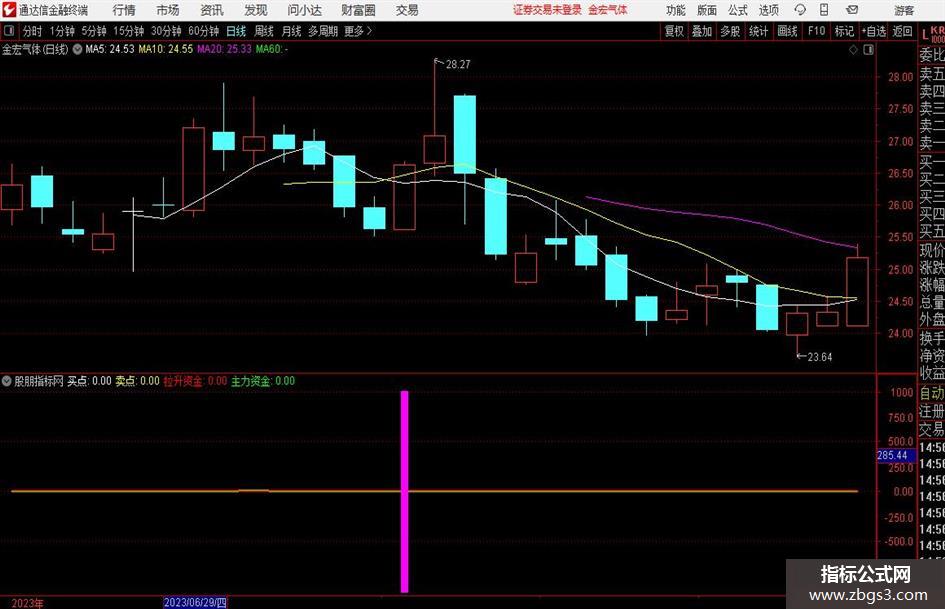Click the diamond icon above the chart

point(853,50)
